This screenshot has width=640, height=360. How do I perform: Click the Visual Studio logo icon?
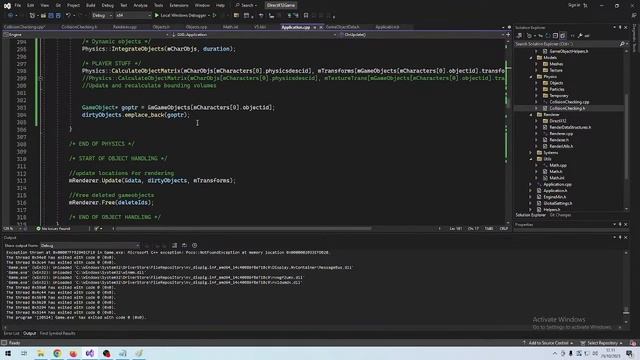tap(7, 5)
